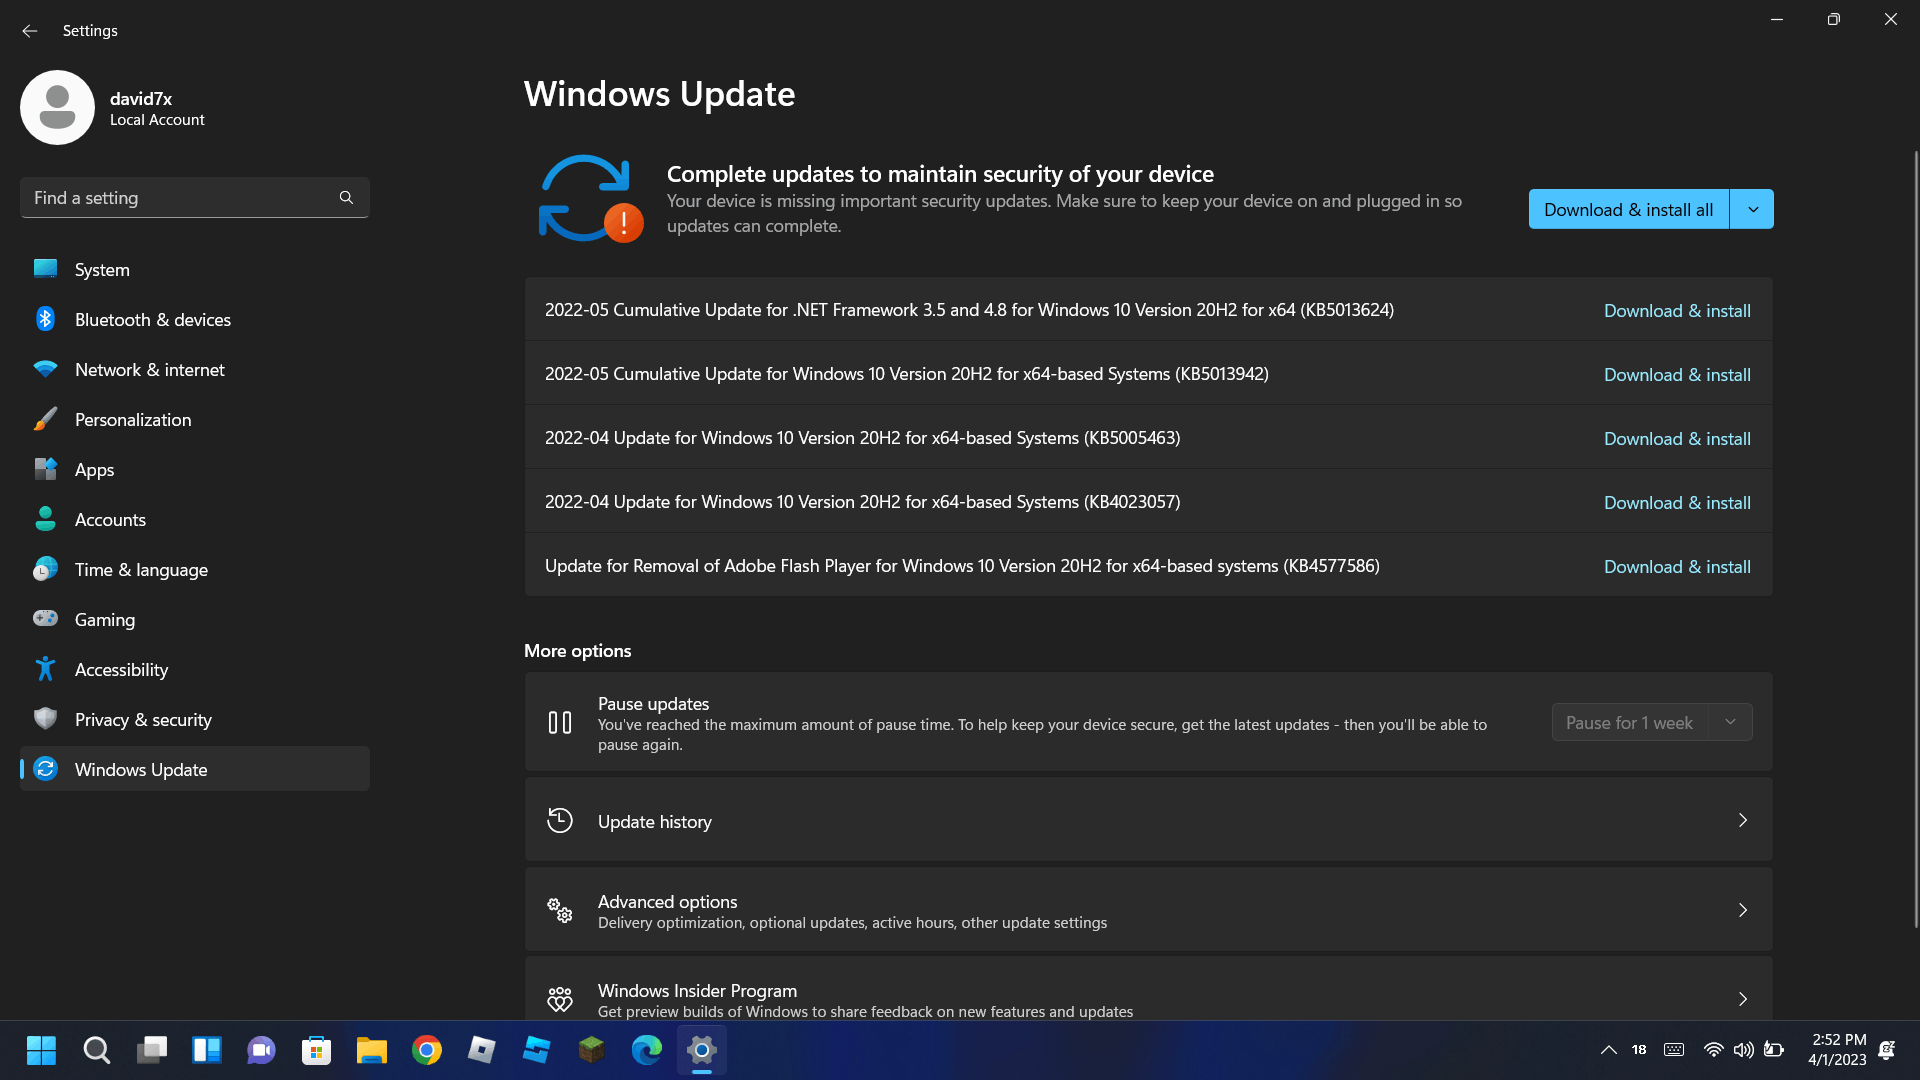Image resolution: width=1920 pixels, height=1080 pixels.
Task: Select Time & language in the sidebar
Action: point(141,569)
